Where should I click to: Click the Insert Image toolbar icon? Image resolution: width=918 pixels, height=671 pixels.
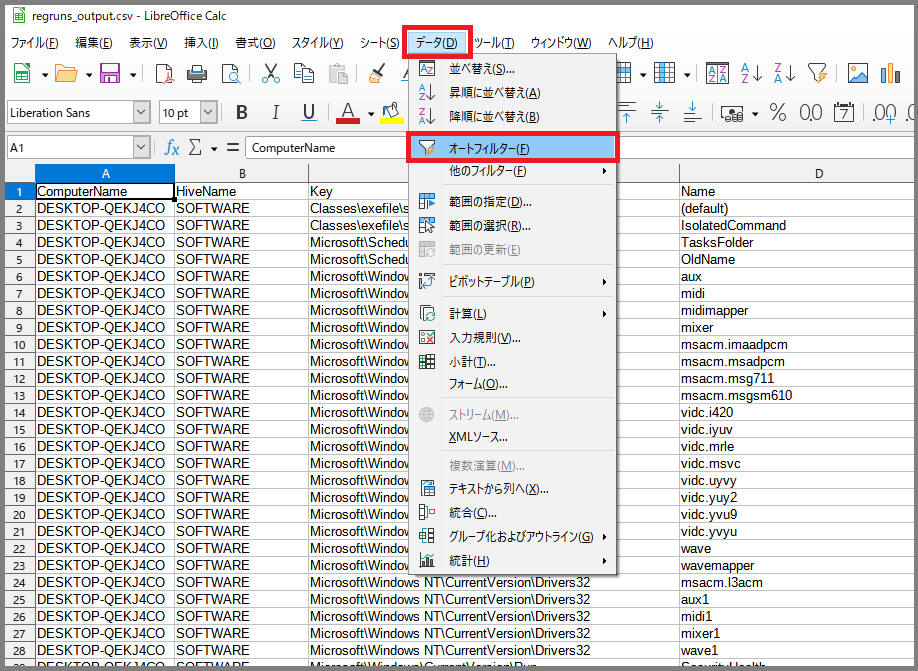(x=858, y=74)
